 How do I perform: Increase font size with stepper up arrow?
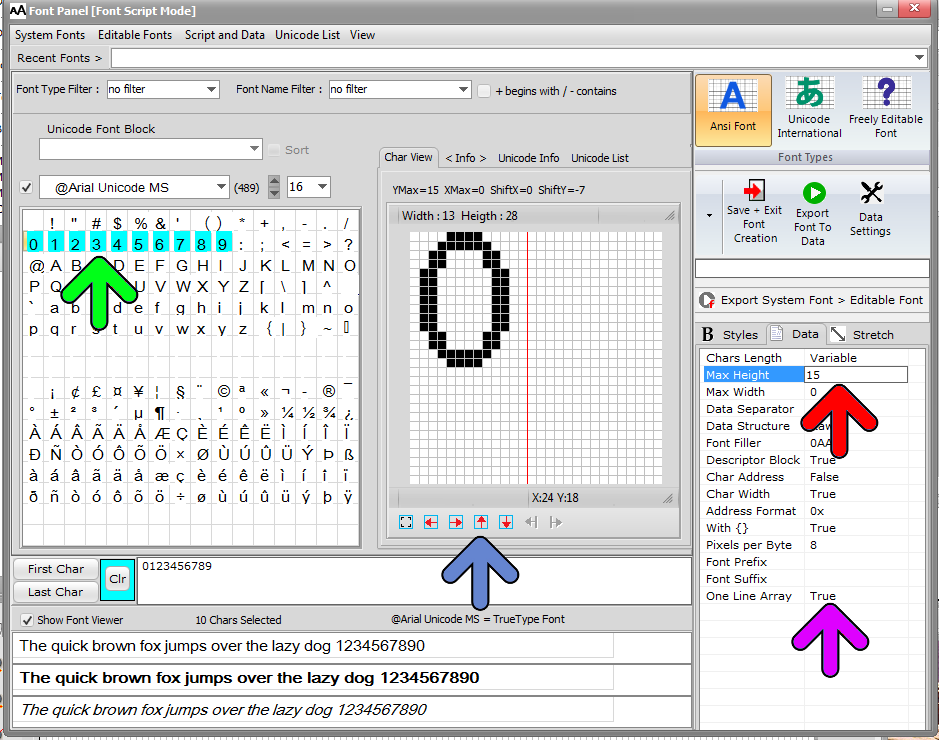[x=274, y=181]
